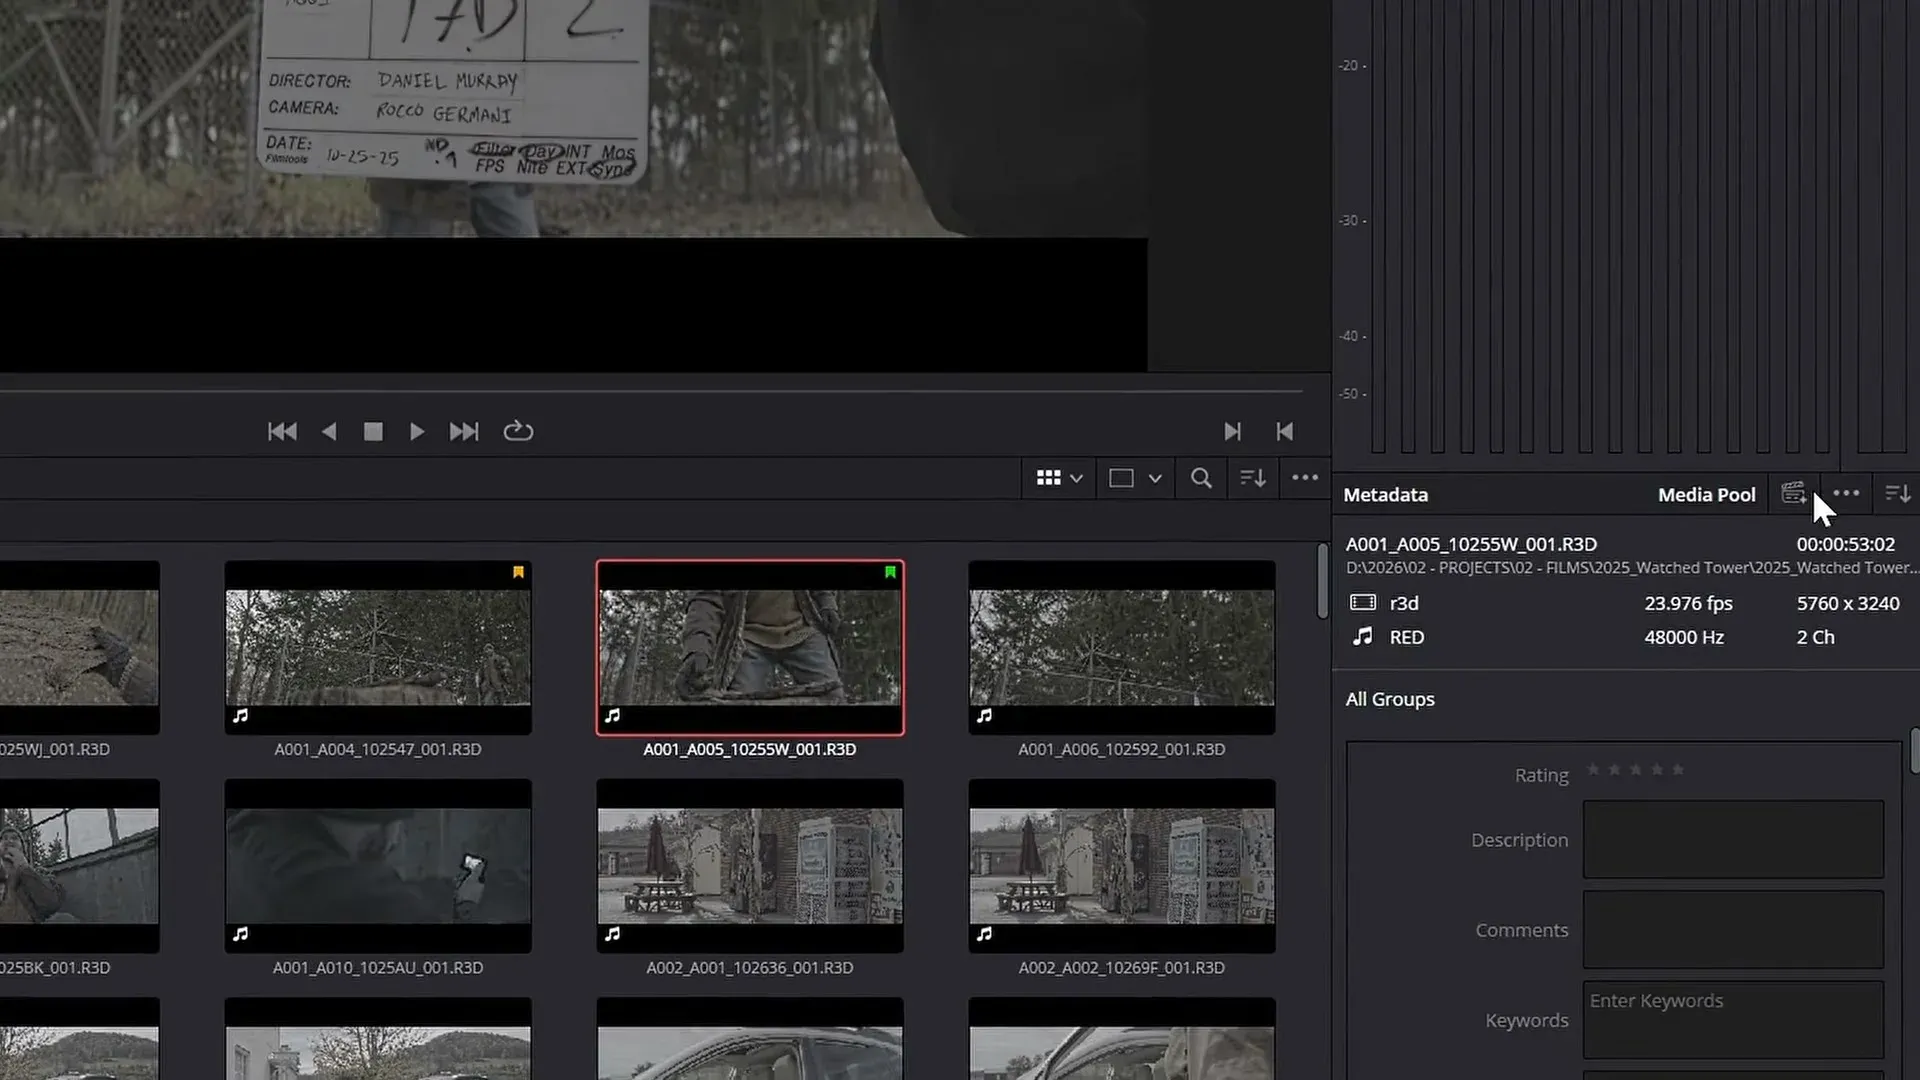Click into the Comments field
Image resolution: width=1920 pixels, height=1080 pixels.
[x=1733, y=929]
